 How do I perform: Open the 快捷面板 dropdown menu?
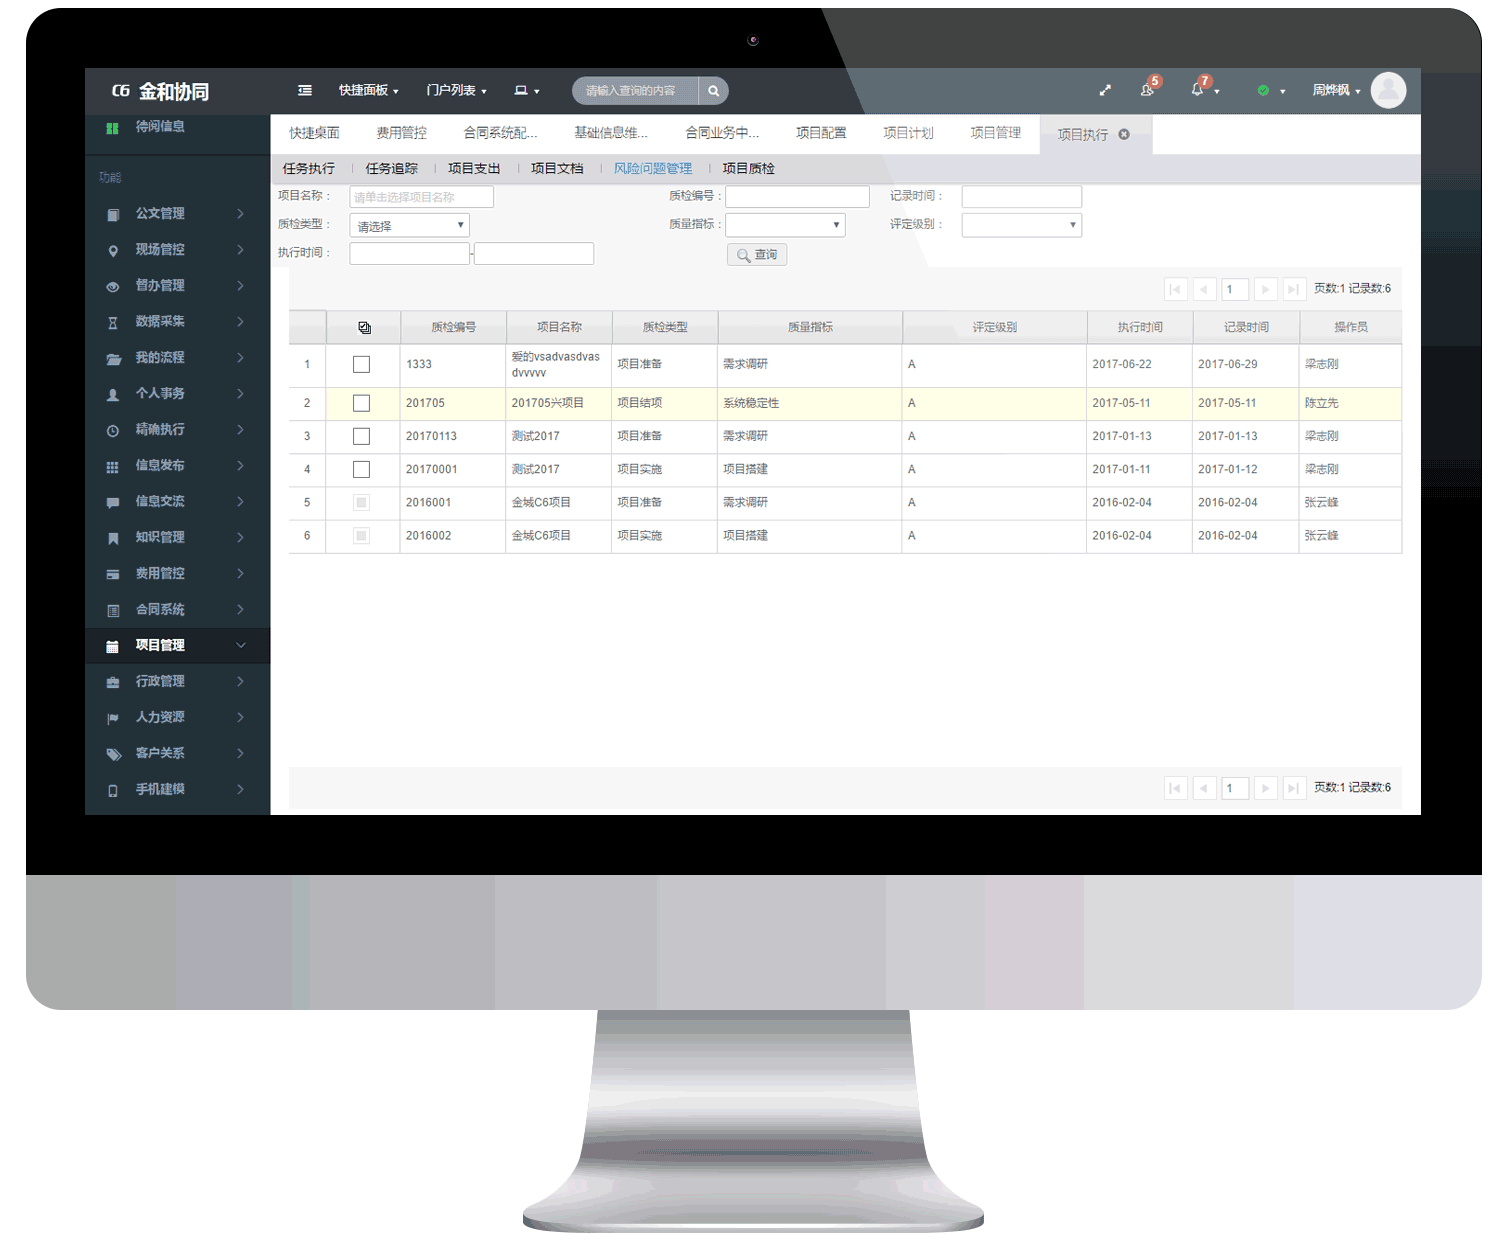pos(368,90)
